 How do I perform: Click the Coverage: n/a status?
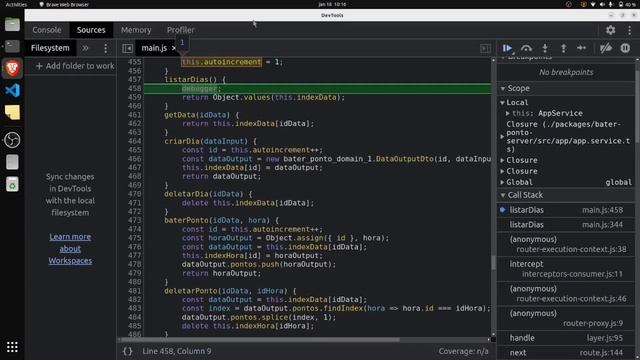coord(463,351)
